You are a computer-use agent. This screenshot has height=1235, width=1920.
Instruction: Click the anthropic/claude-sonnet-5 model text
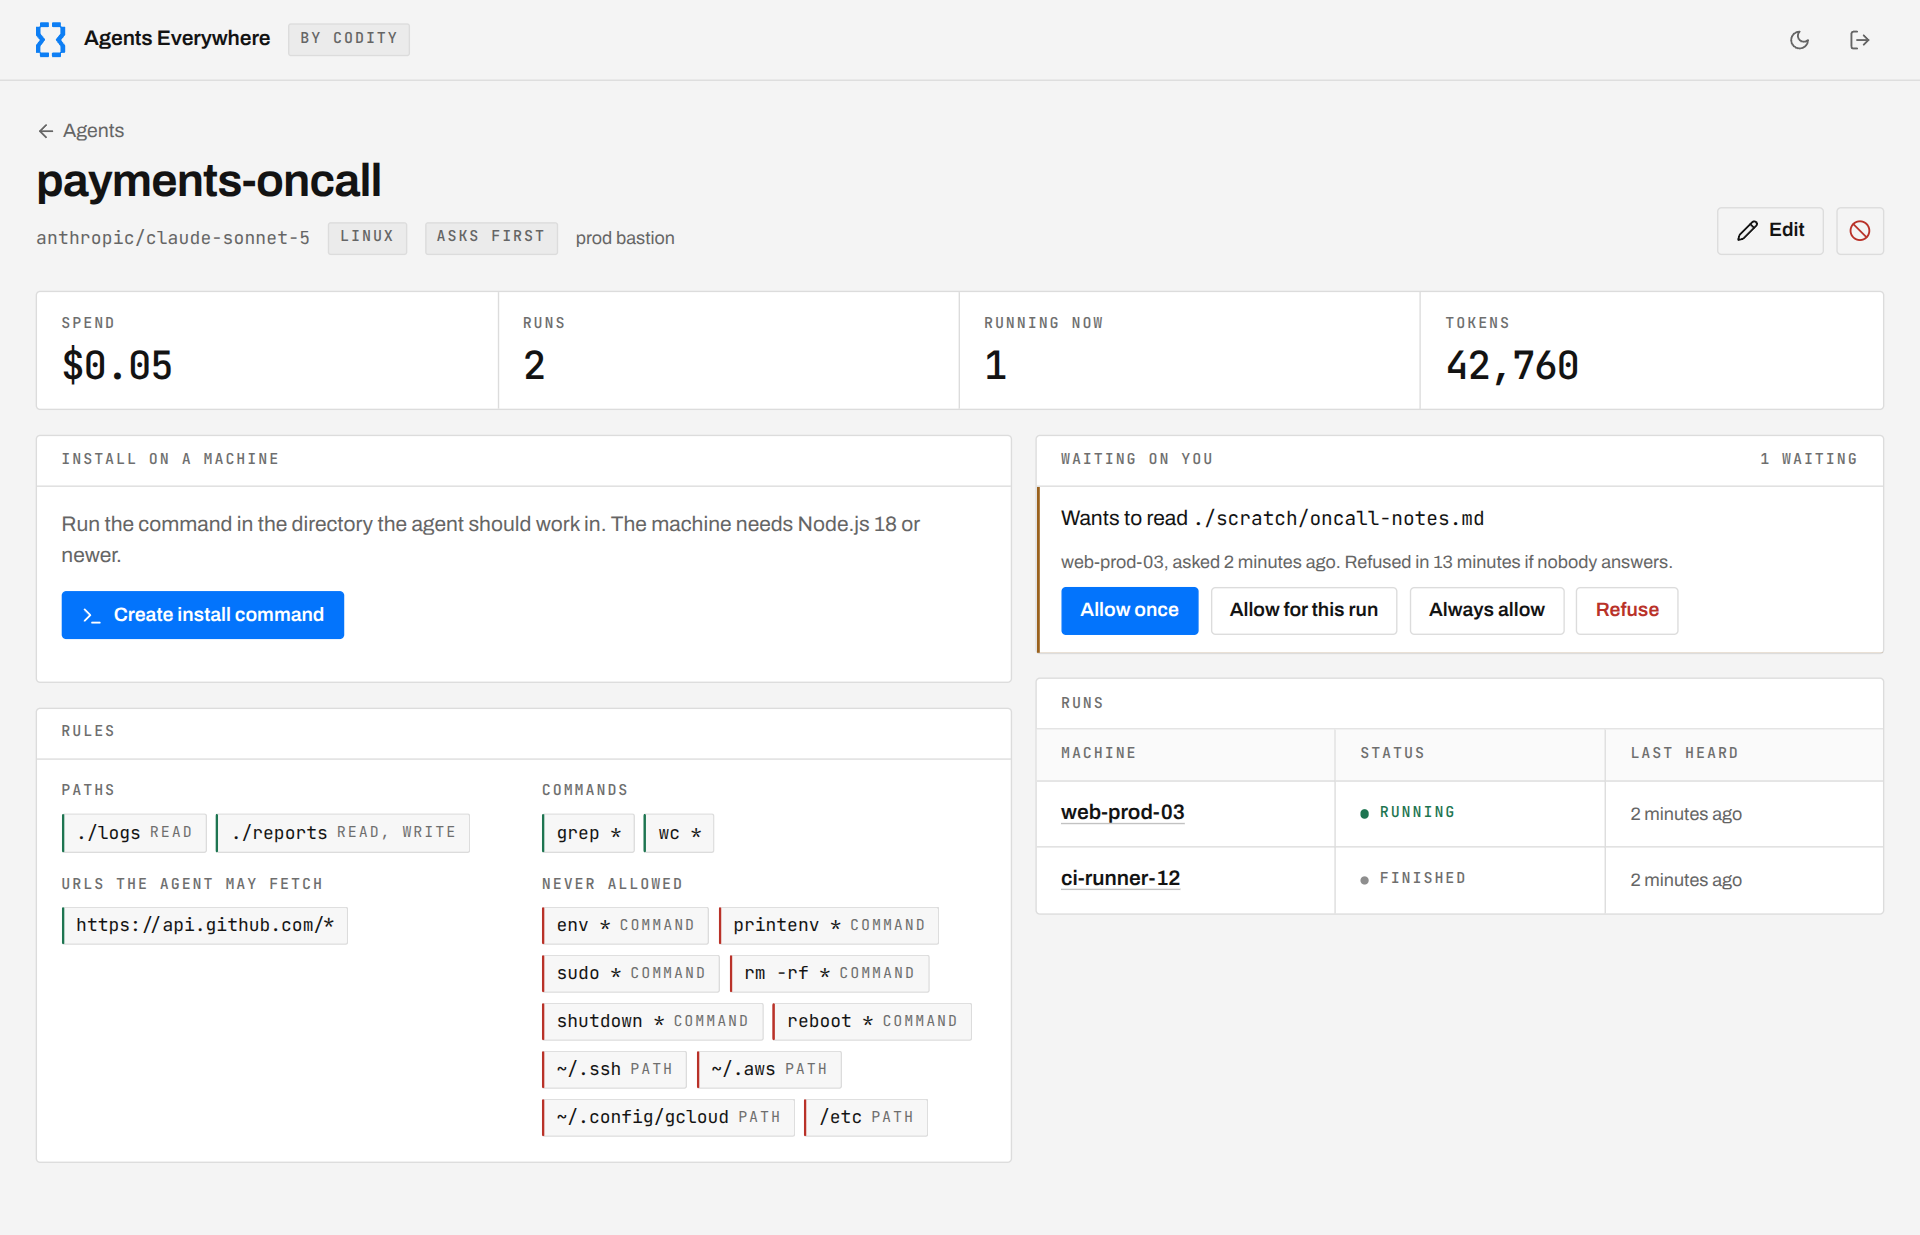coord(173,238)
